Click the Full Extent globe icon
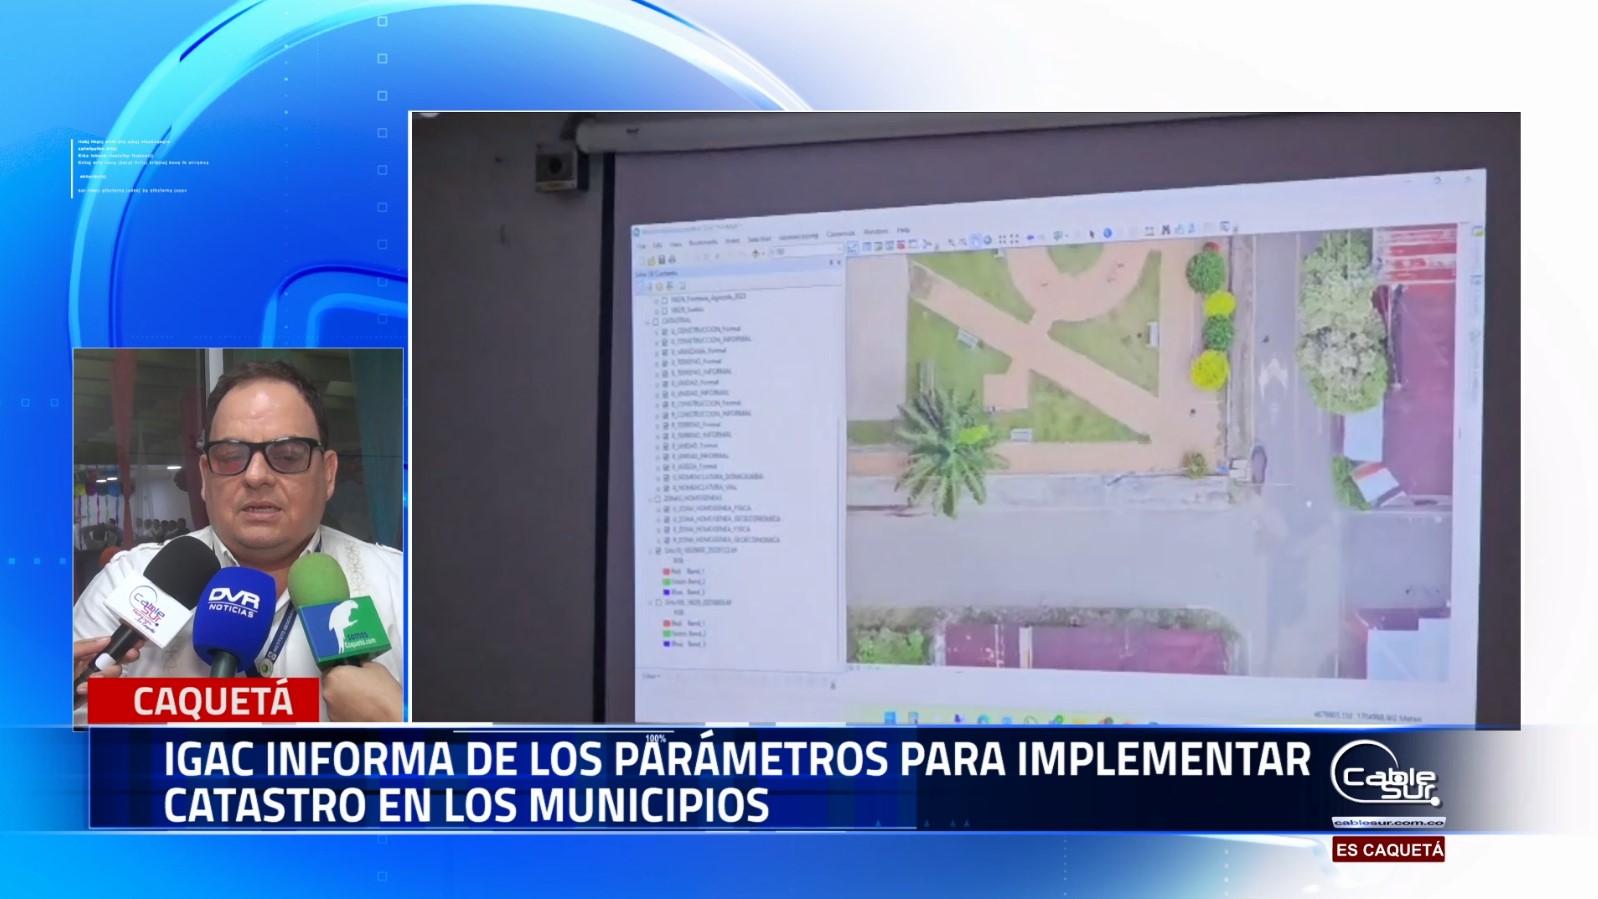 click(987, 240)
